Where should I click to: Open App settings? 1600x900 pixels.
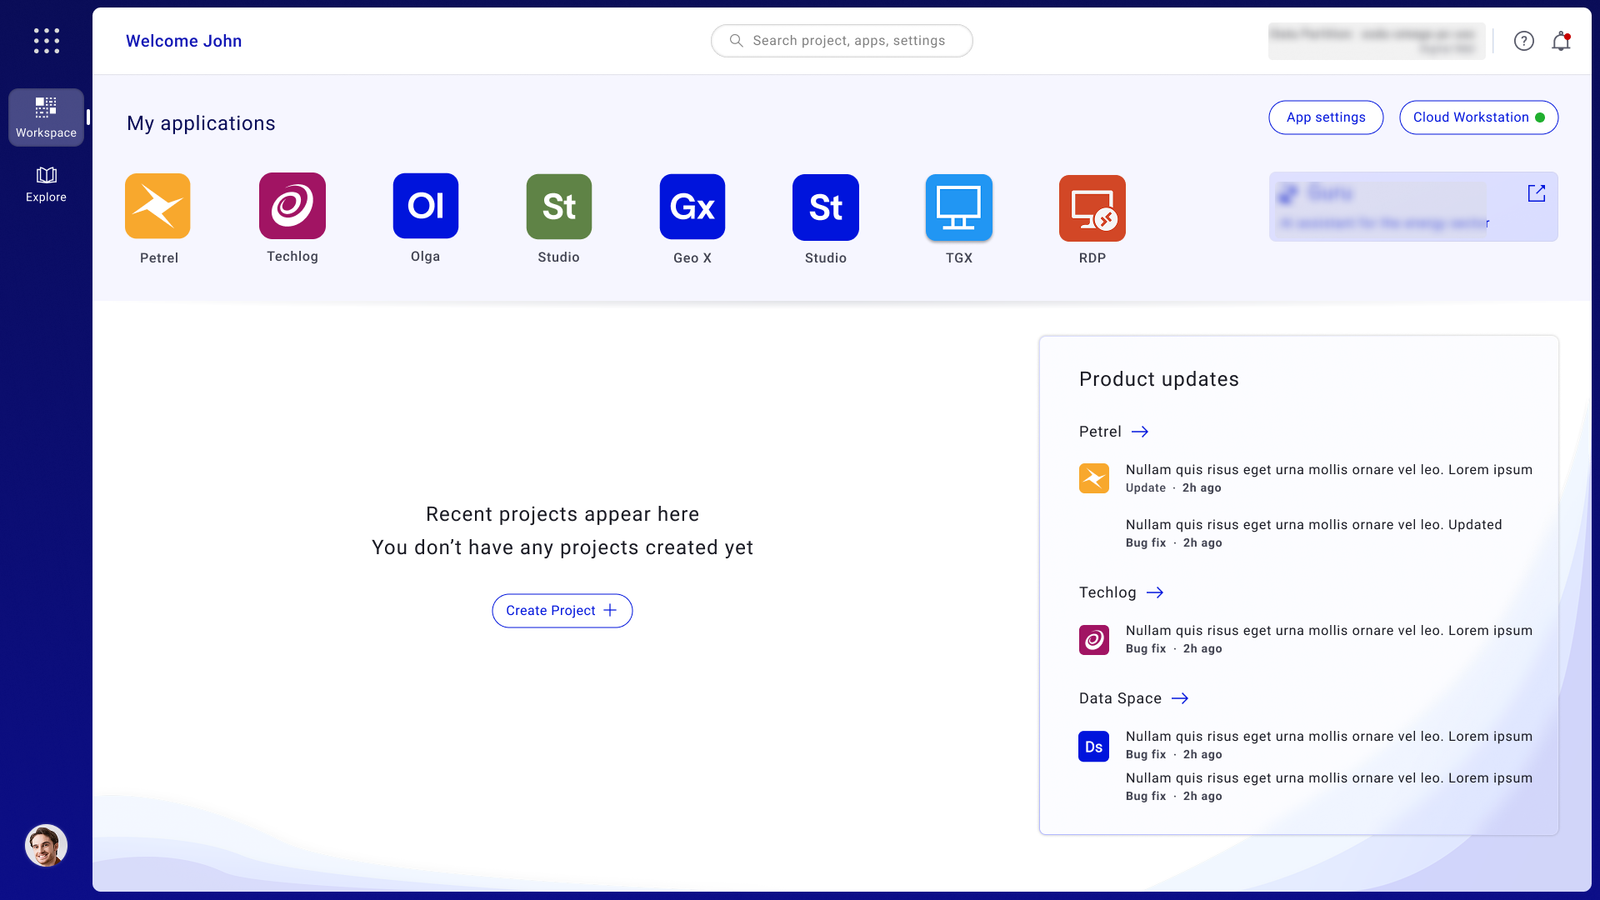[1325, 117]
